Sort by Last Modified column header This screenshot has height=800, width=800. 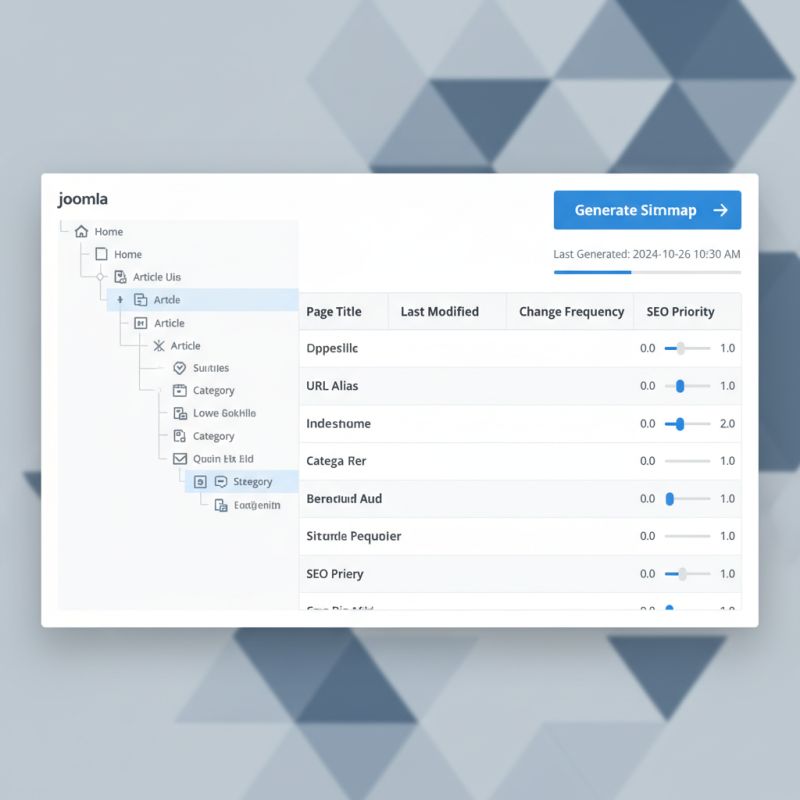click(440, 312)
